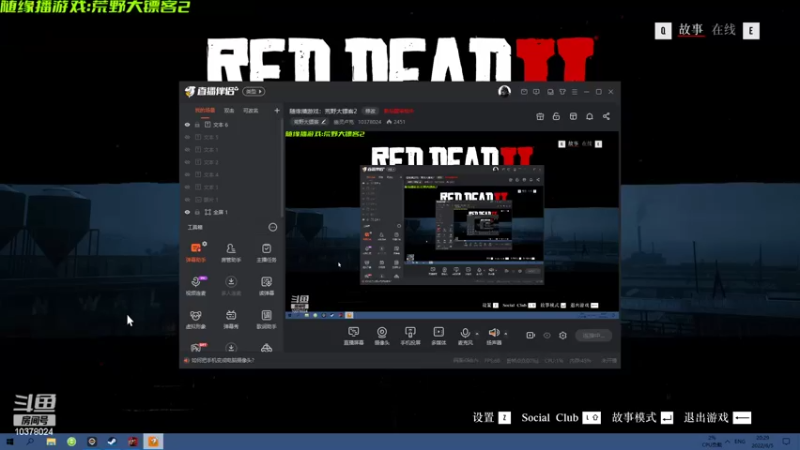The image size is (800, 450).
Task: Add the 摄像头 camera source
Action: coord(382,336)
